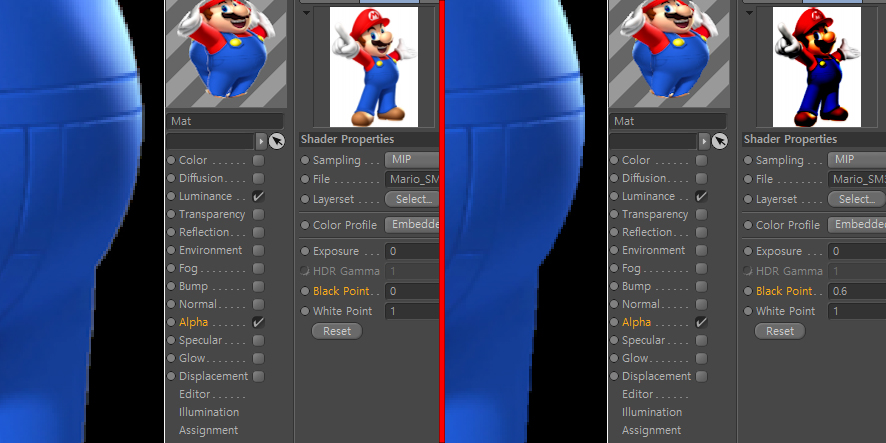Click the Mario texture preview in the Black Point 0 panel
This screenshot has height=443, width=886.
point(373,67)
